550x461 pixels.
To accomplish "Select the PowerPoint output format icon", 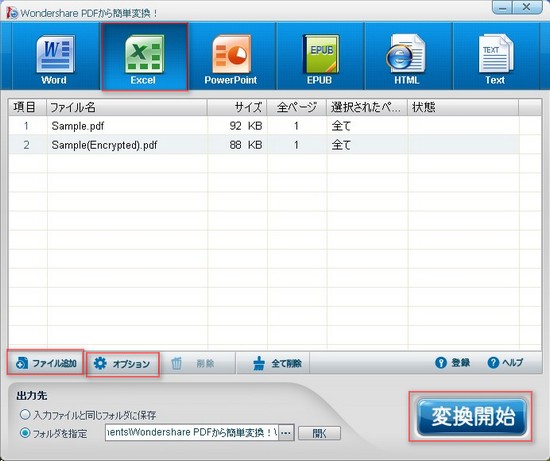I will (x=232, y=56).
